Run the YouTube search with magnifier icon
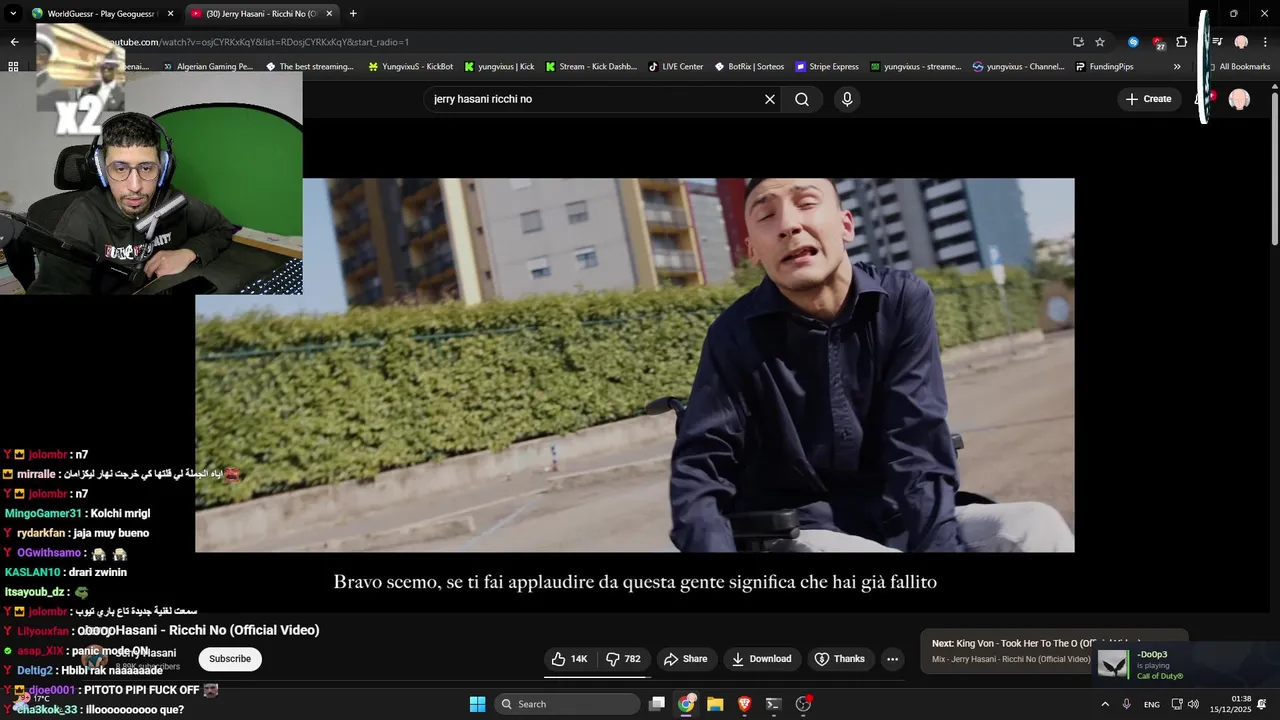This screenshot has width=1280, height=720. click(802, 99)
